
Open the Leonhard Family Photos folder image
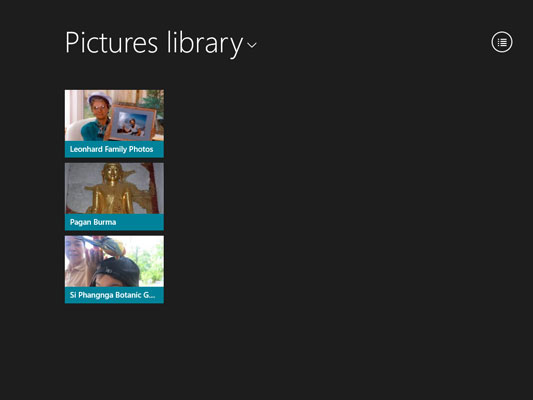(x=114, y=115)
